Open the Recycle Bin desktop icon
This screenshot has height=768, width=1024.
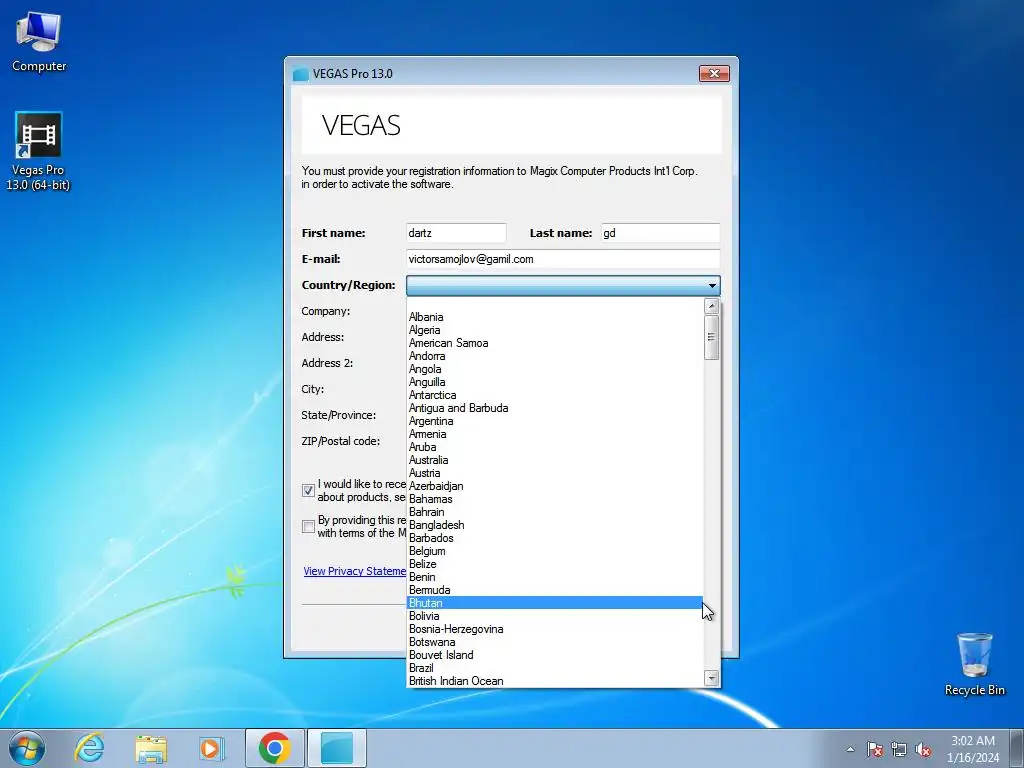[x=974, y=664]
